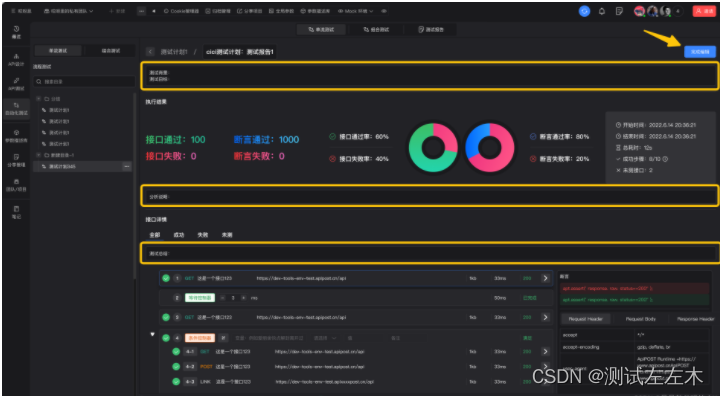Image resolution: width=720 pixels, height=396 pixels.
Task: Open API设计 in the left sidebar
Action: 16,60
